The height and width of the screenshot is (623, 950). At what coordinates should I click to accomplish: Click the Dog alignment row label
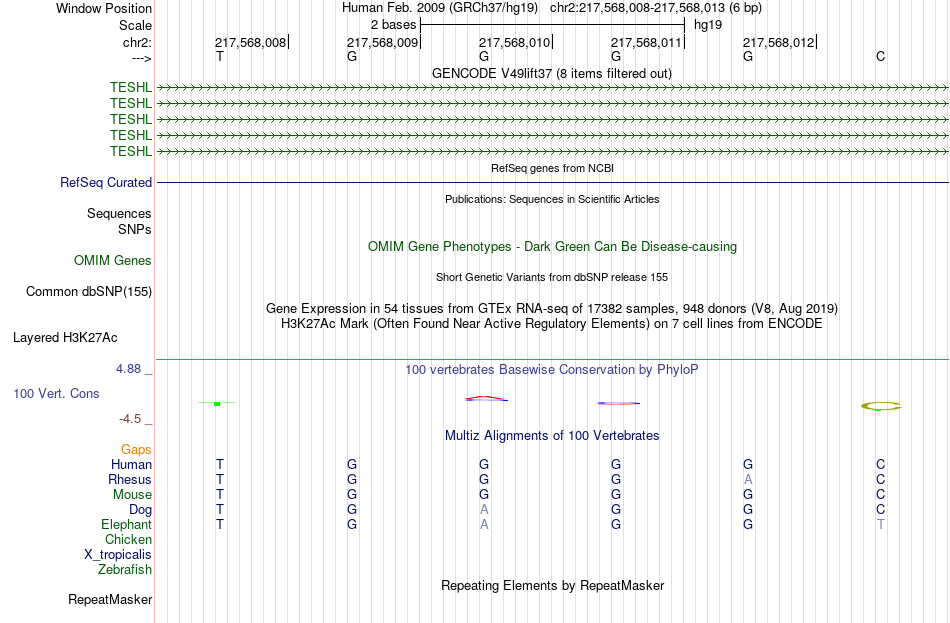coord(140,510)
